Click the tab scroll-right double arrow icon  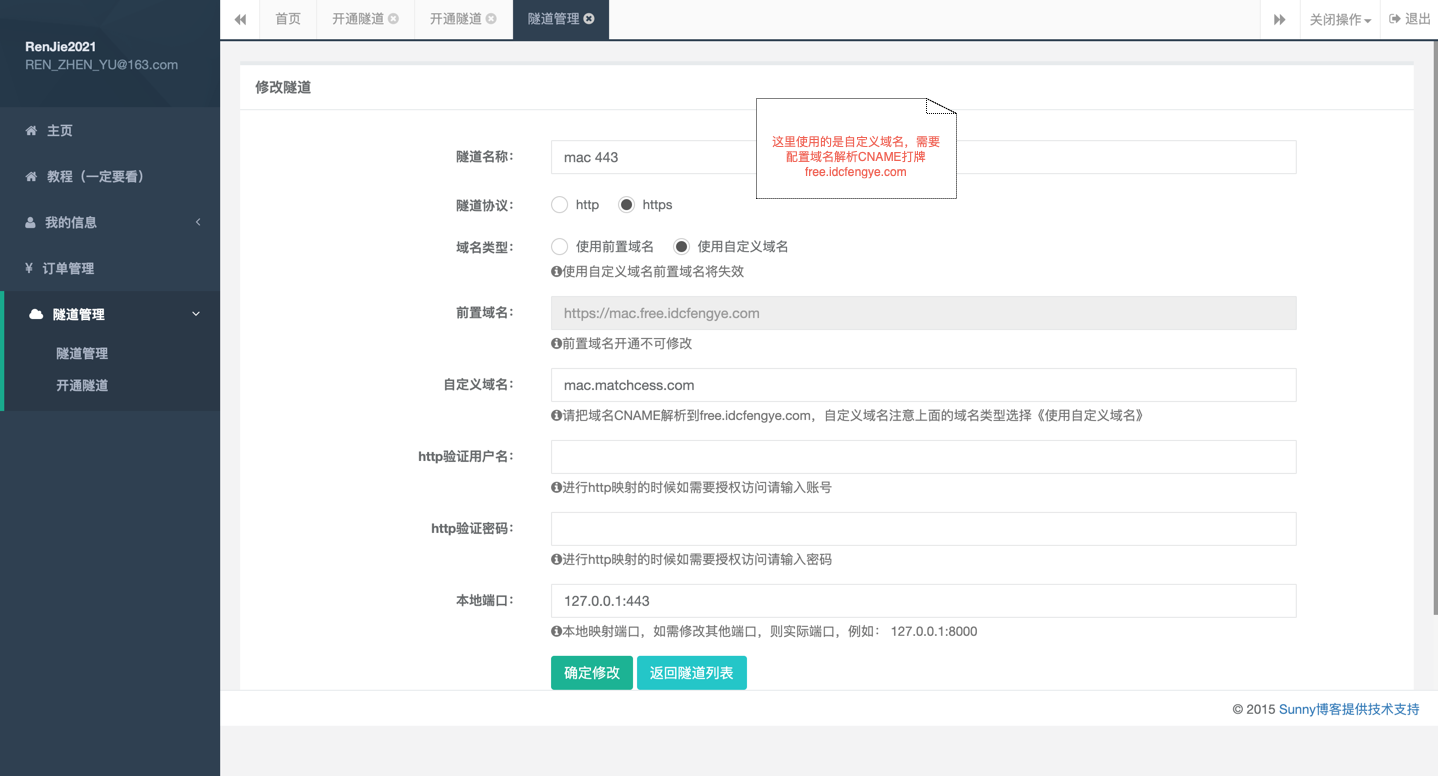tap(1279, 19)
